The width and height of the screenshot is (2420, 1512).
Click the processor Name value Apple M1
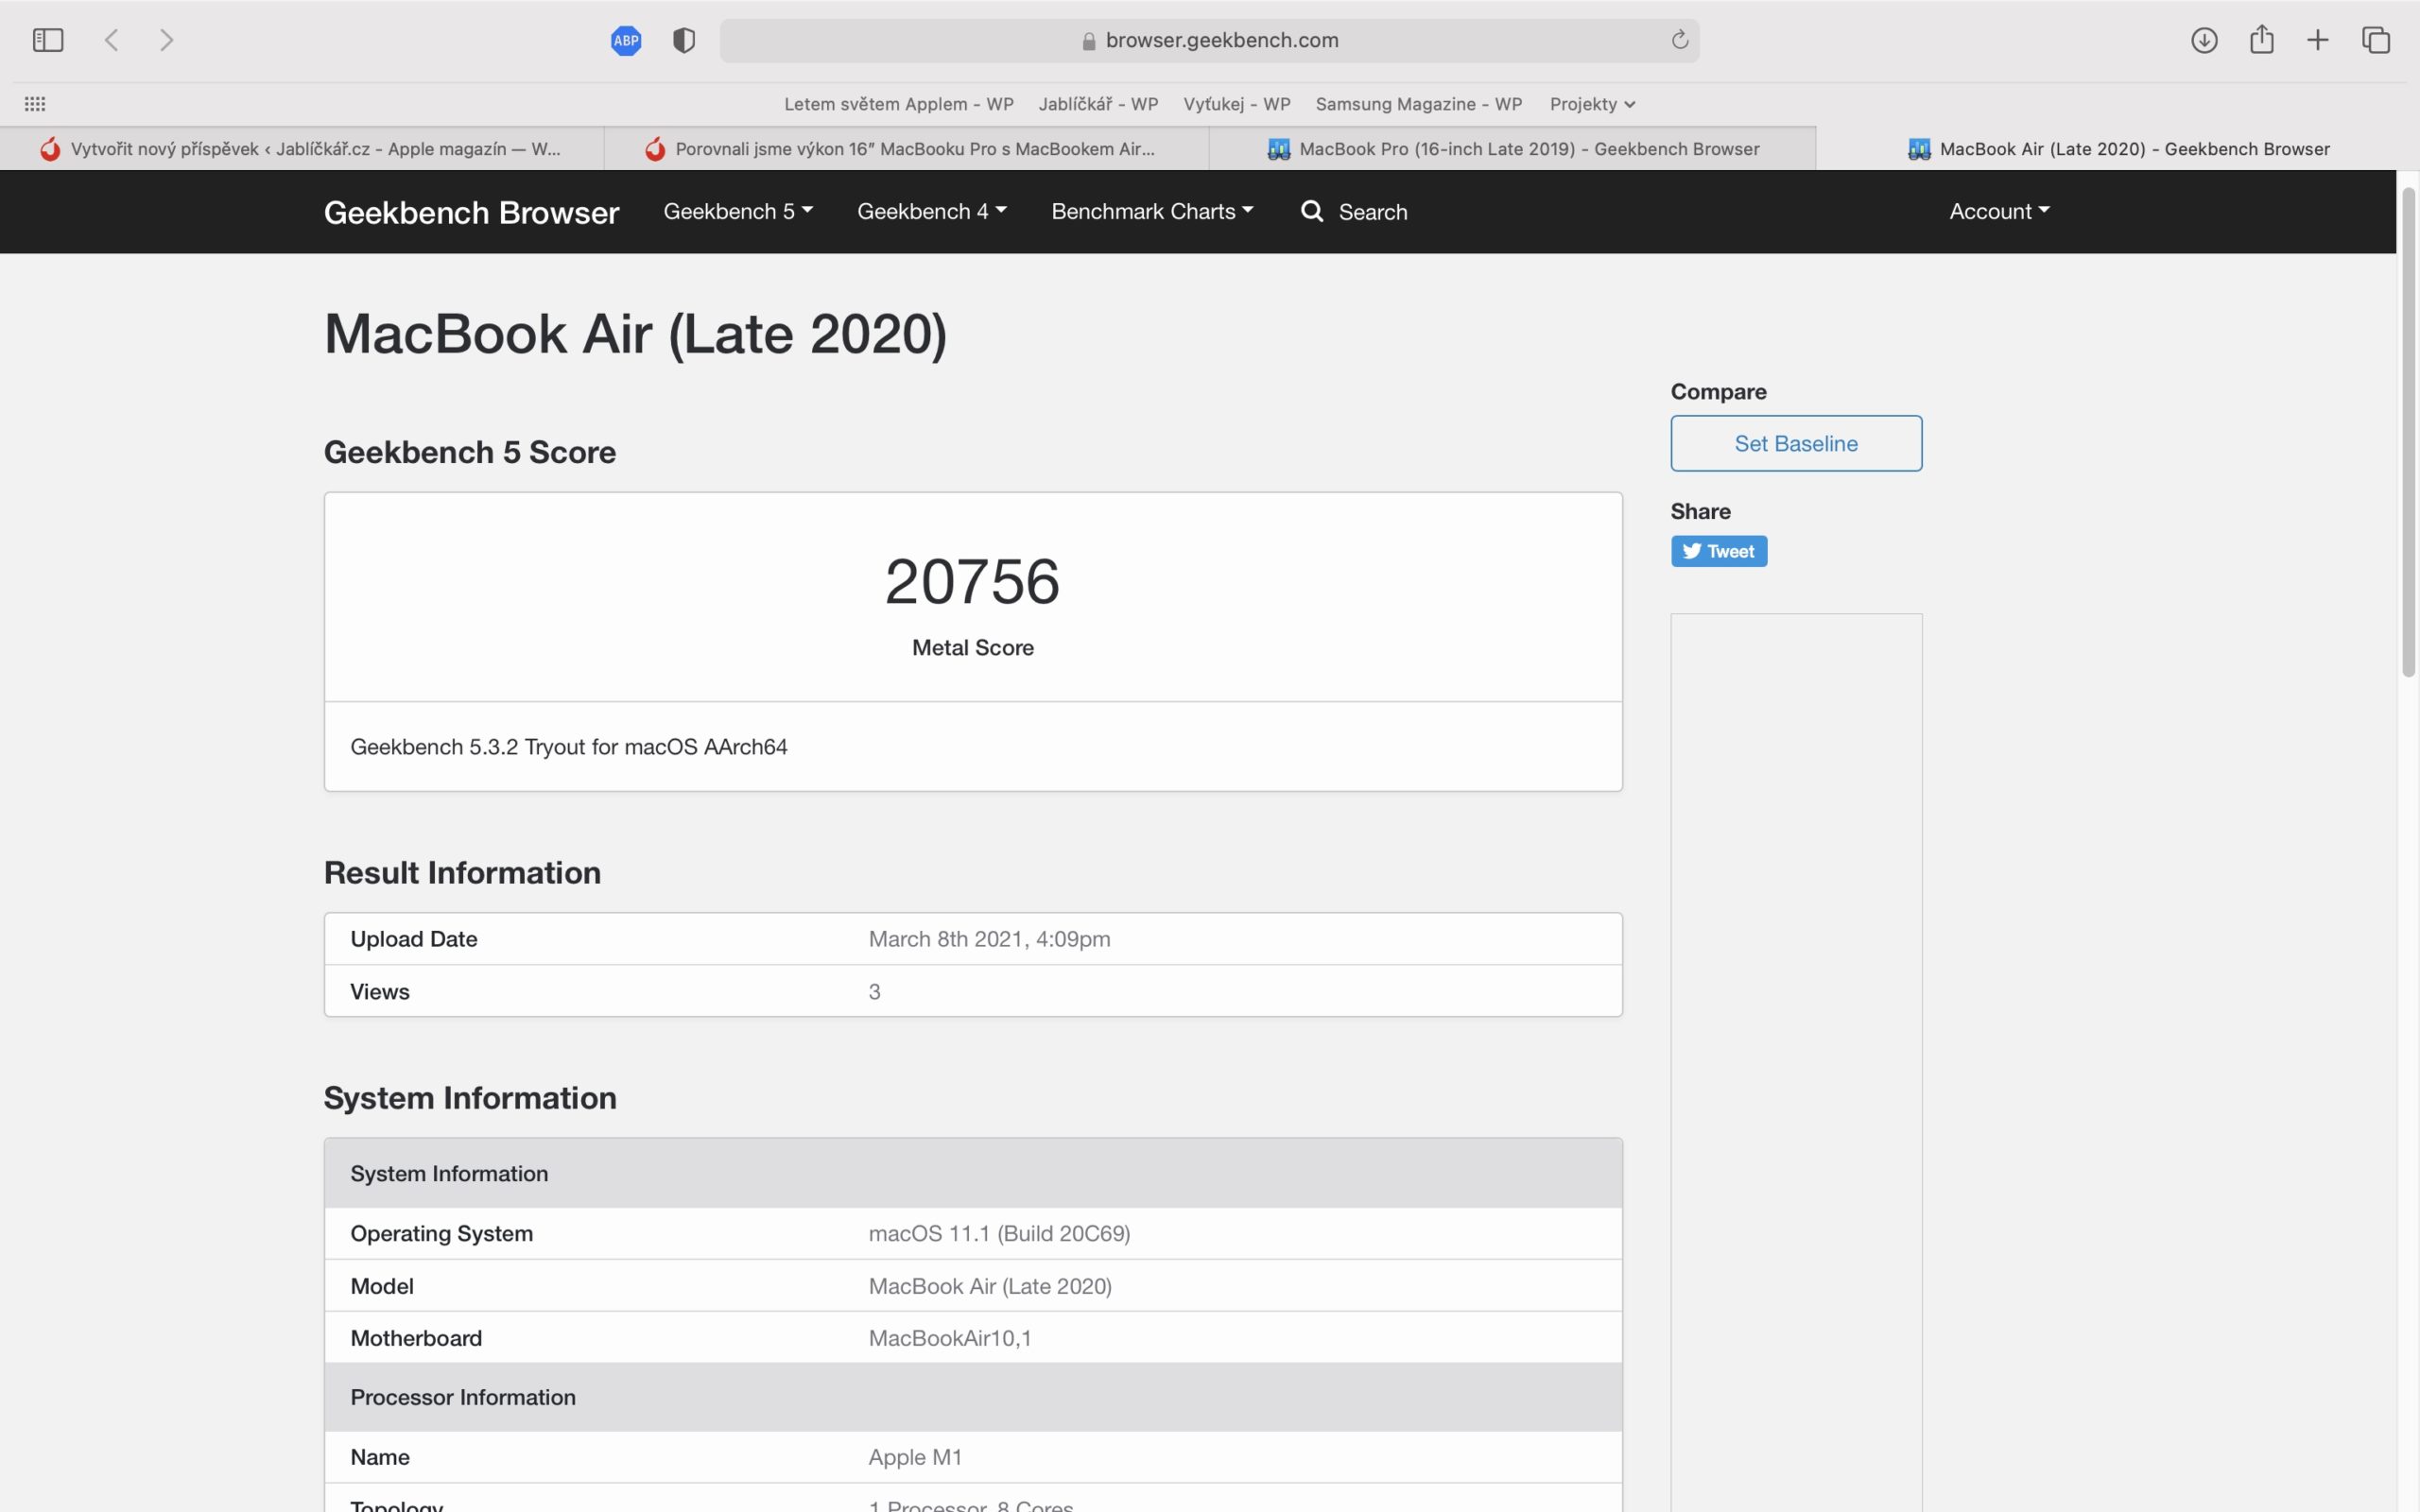pyautogui.click(x=915, y=1457)
